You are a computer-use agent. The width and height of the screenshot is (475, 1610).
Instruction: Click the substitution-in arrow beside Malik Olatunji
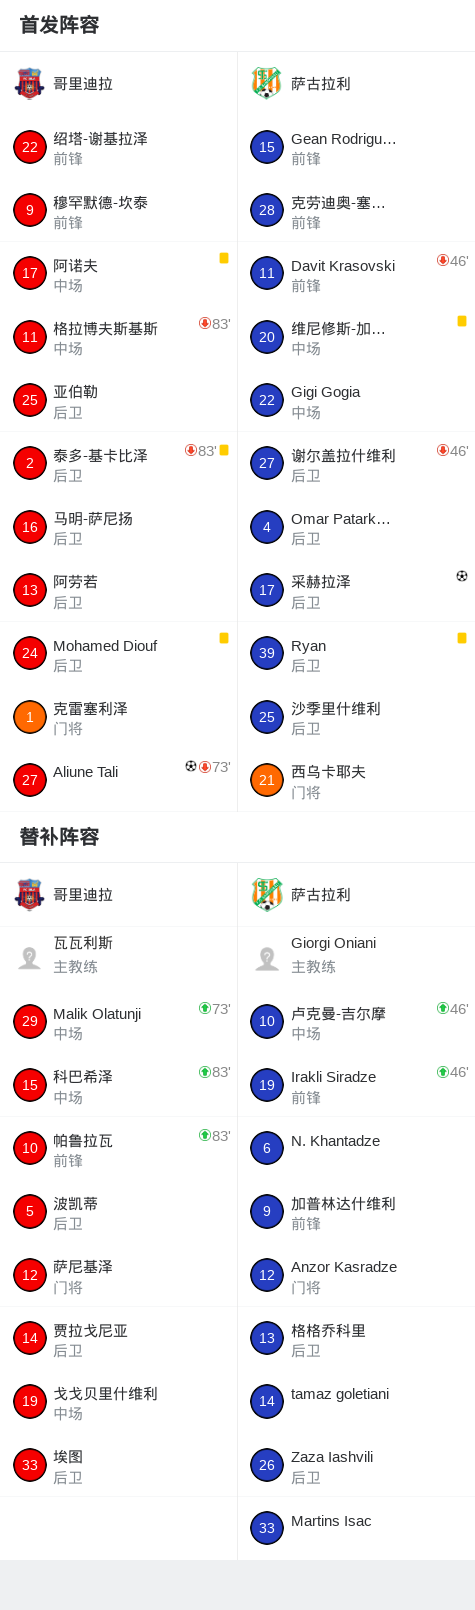(x=204, y=1008)
